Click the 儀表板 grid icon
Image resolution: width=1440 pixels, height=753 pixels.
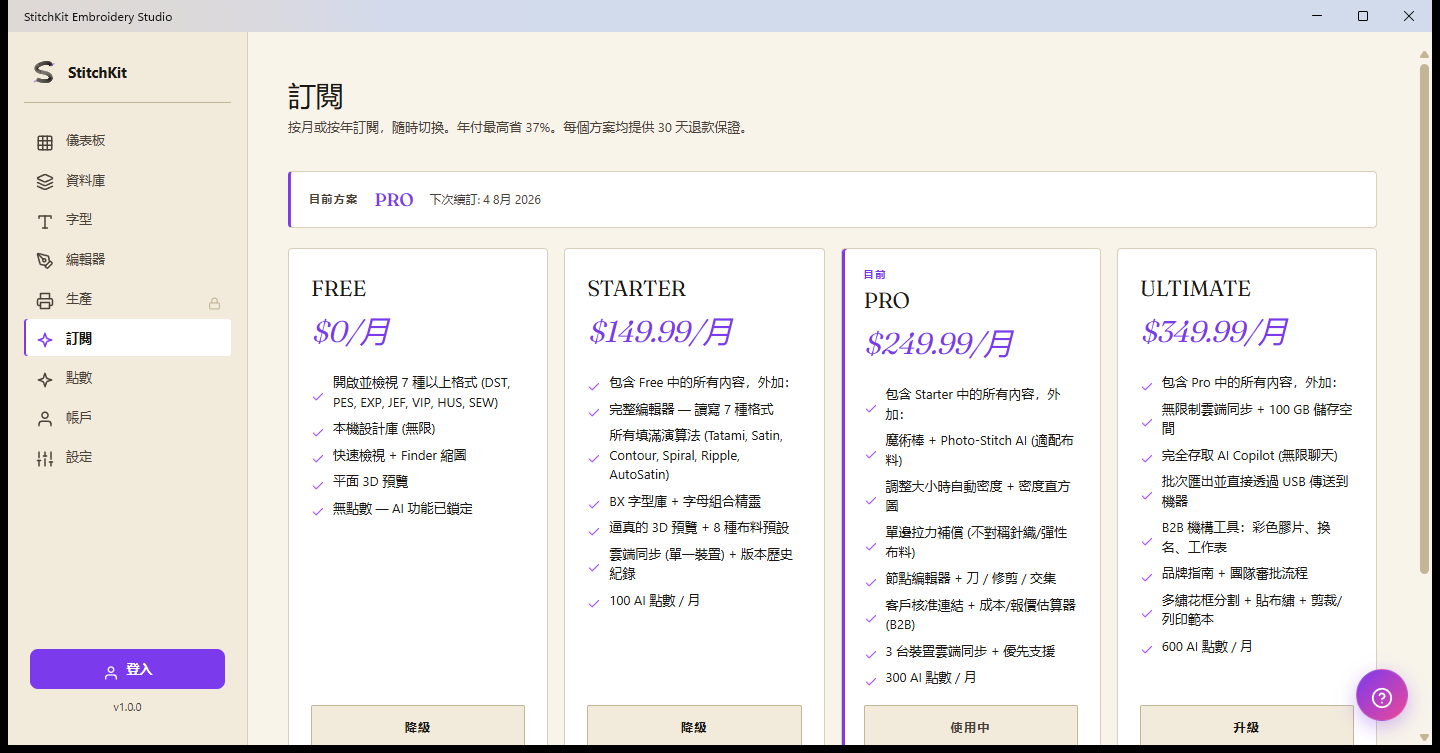[45, 142]
